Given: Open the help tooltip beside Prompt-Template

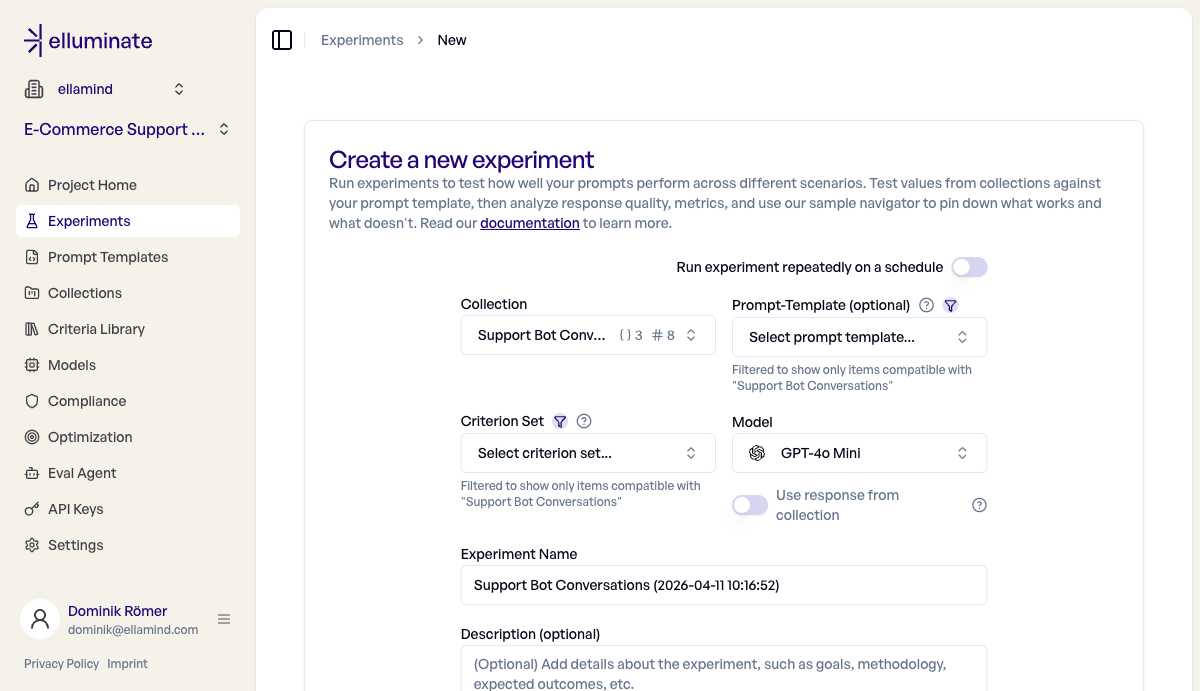Looking at the screenshot, I should click(x=926, y=305).
